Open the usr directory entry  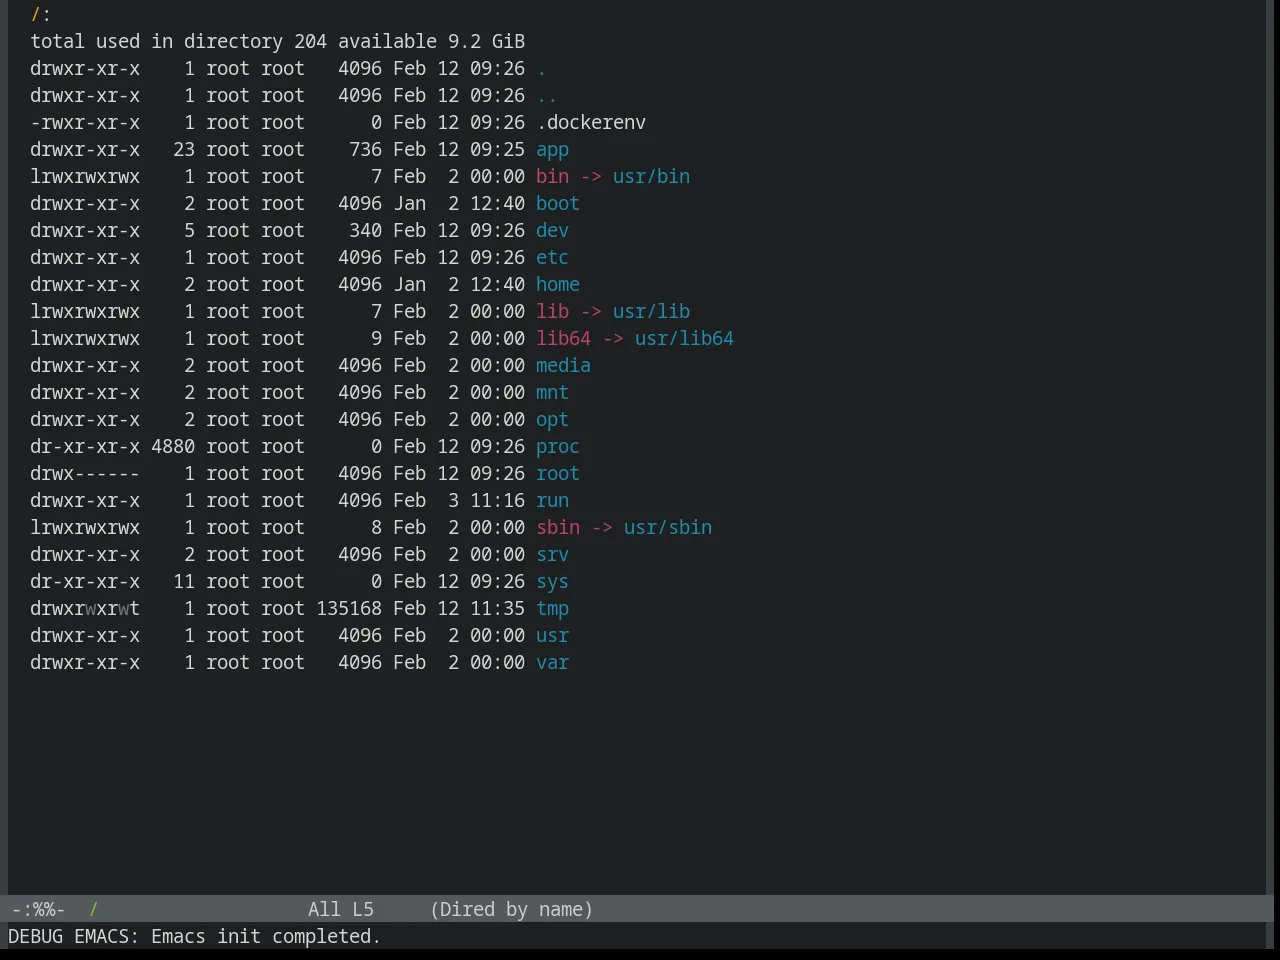tap(552, 636)
